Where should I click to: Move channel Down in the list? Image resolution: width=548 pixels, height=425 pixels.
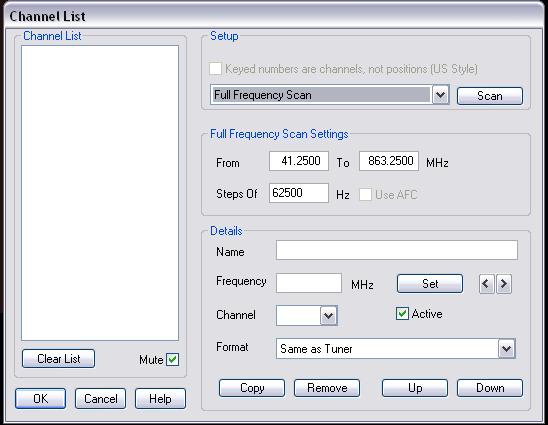point(490,388)
